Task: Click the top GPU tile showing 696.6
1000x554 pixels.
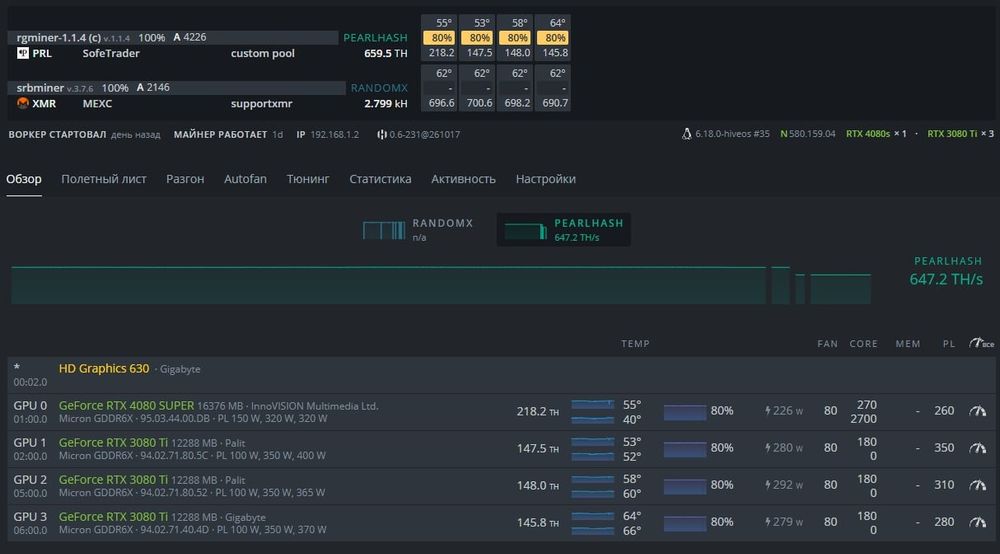Action: [439, 88]
